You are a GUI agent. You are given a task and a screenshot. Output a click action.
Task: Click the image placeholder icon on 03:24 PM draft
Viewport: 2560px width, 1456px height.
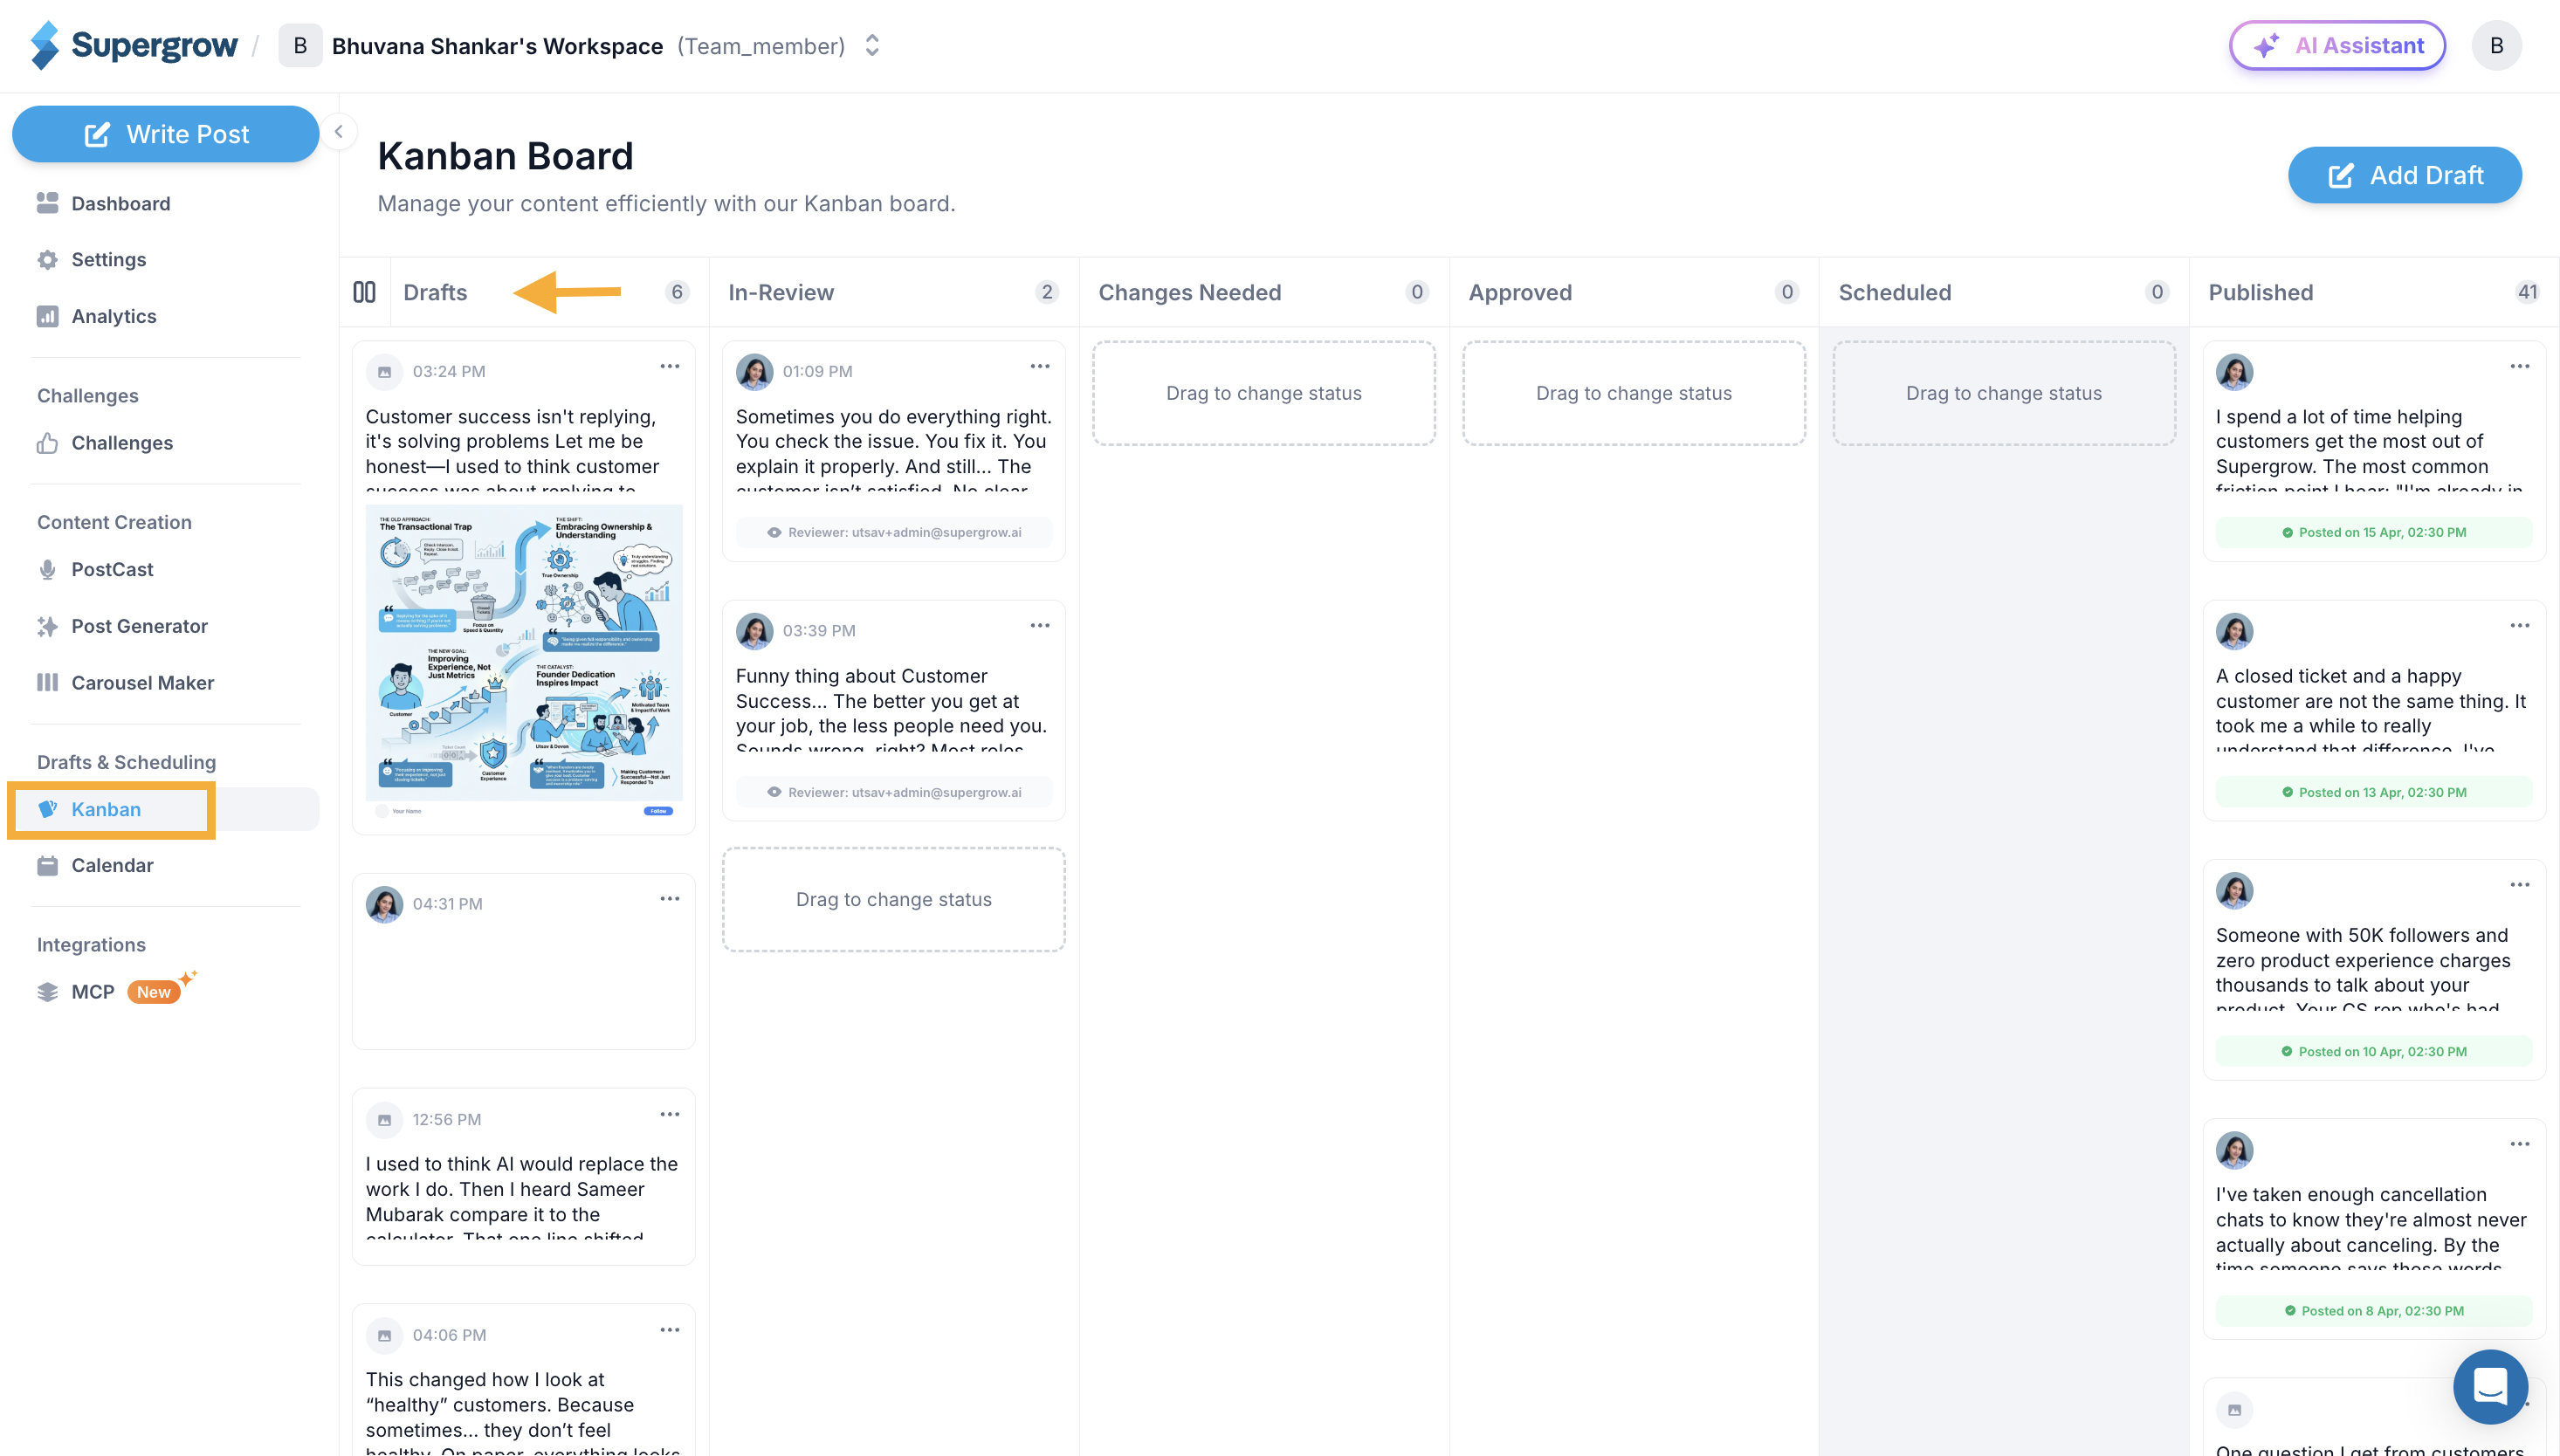pos(384,372)
